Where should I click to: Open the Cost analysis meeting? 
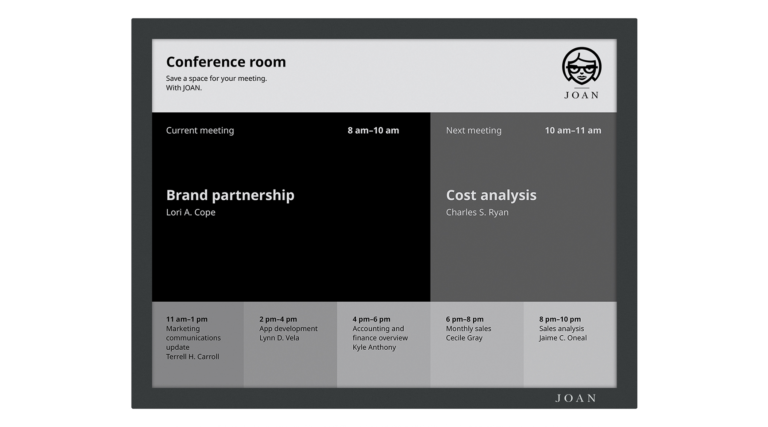coord(491,195)
